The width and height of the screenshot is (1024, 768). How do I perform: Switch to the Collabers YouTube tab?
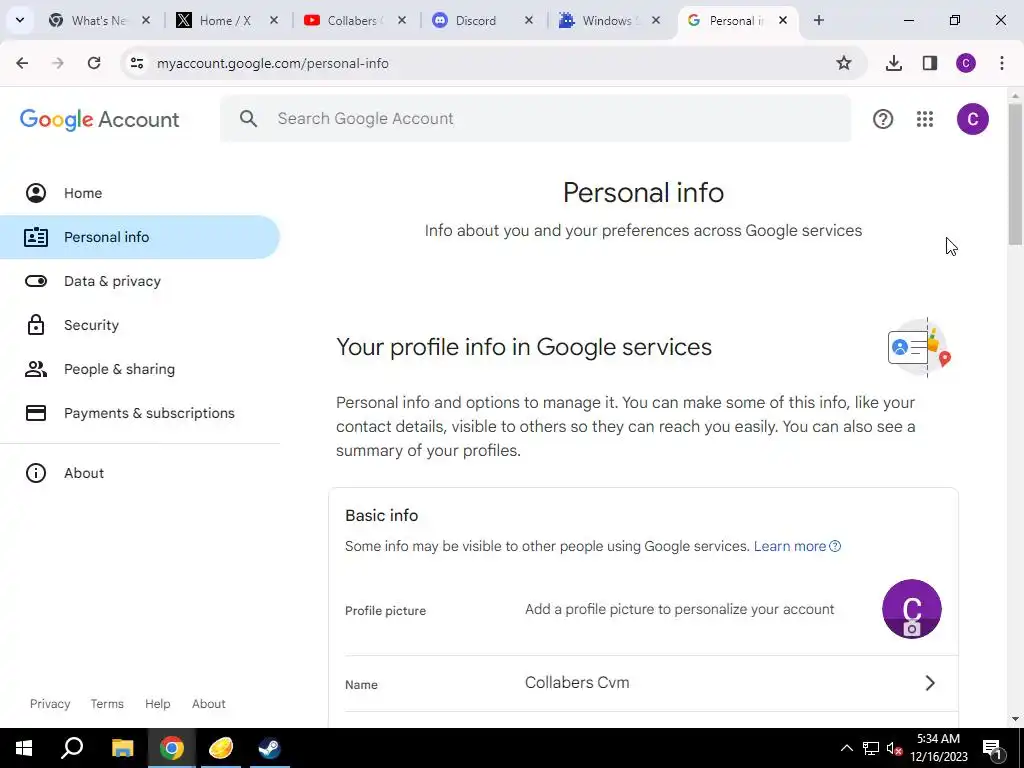[355, 20]
